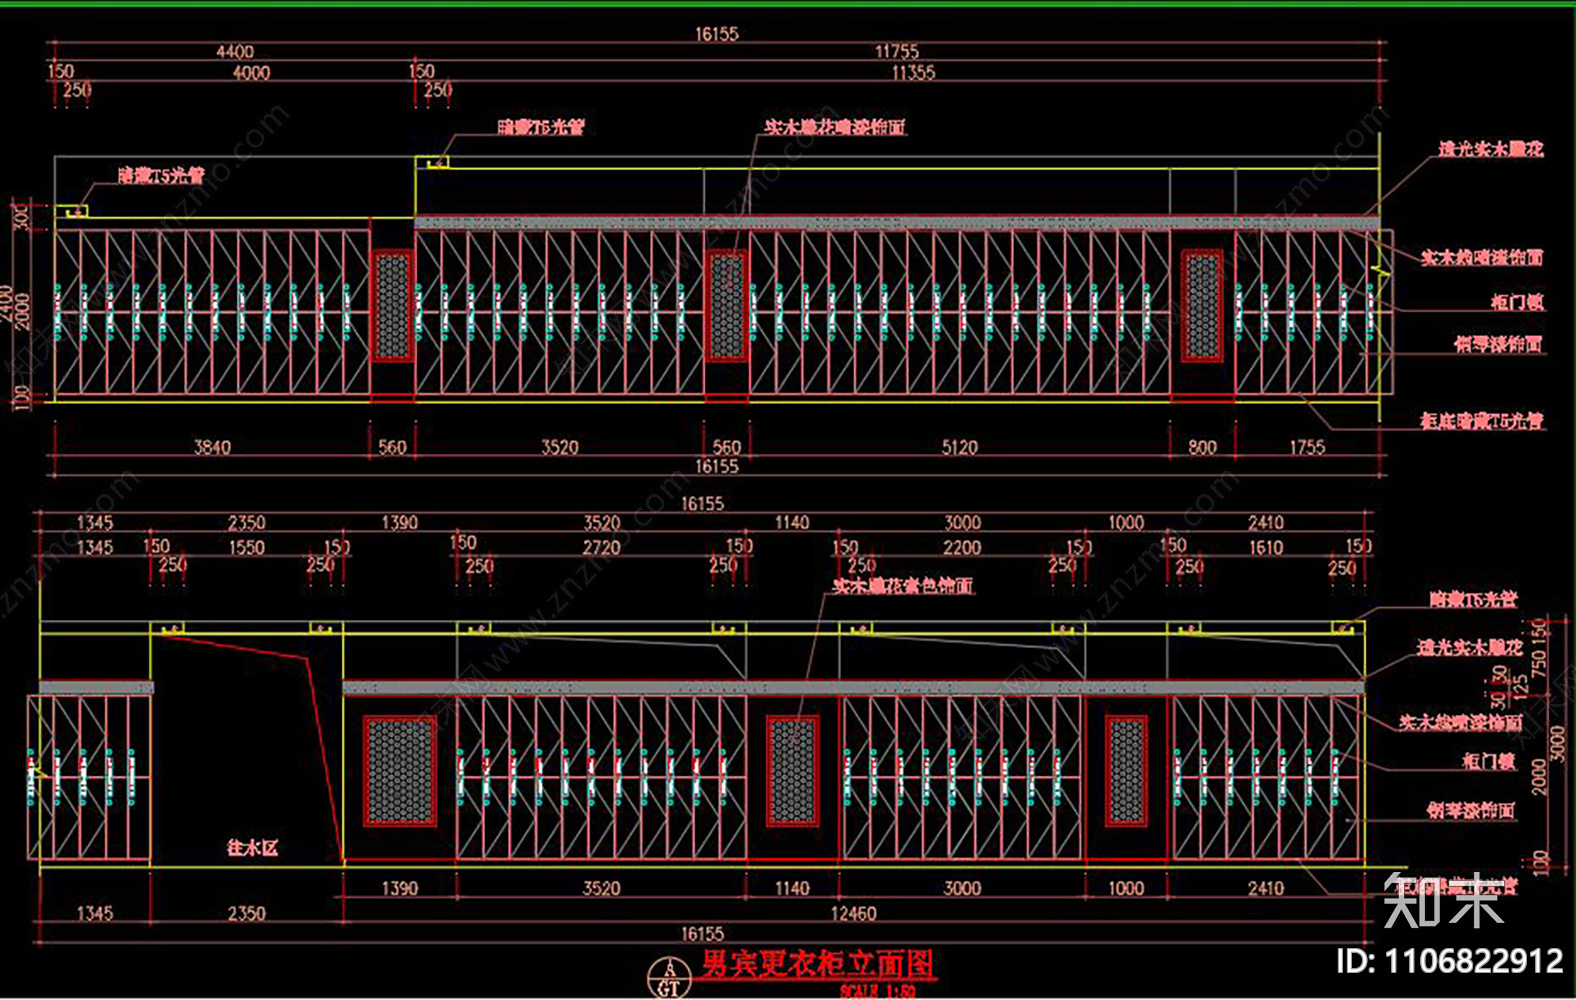Viewport: 1576px width, 1000px height.
Task: Click the 实木雕花喷漆饰面 annotation
Action: pyautogui.click(x=835, y=127)
